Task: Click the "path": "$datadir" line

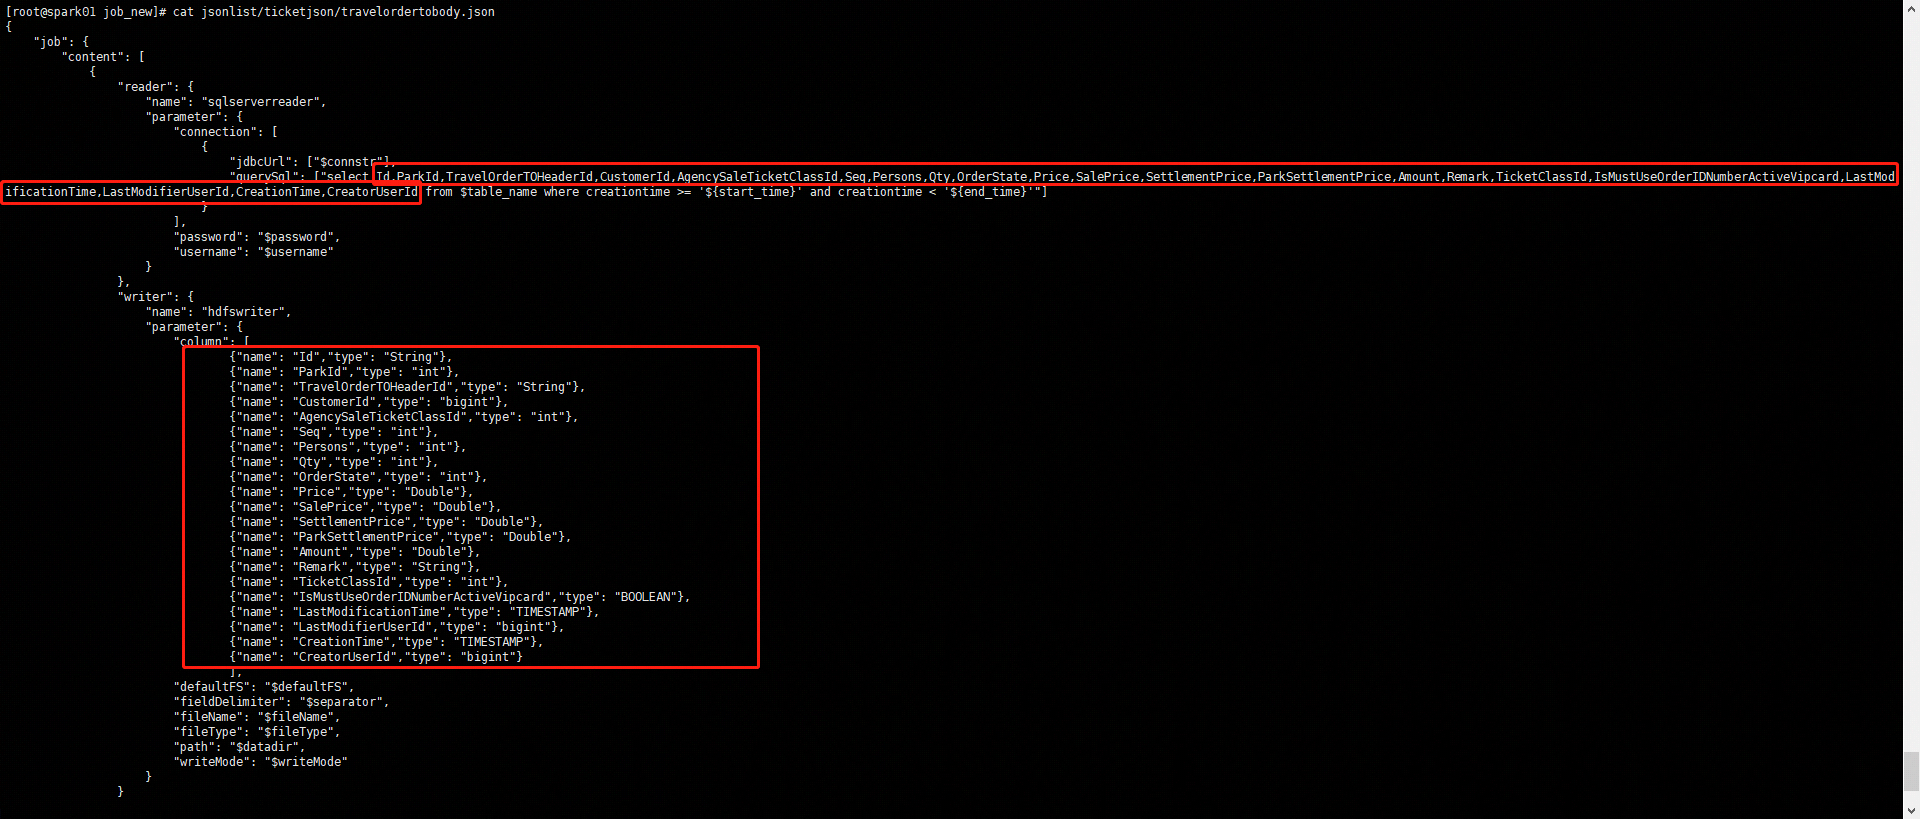Action: pos(239,747)
